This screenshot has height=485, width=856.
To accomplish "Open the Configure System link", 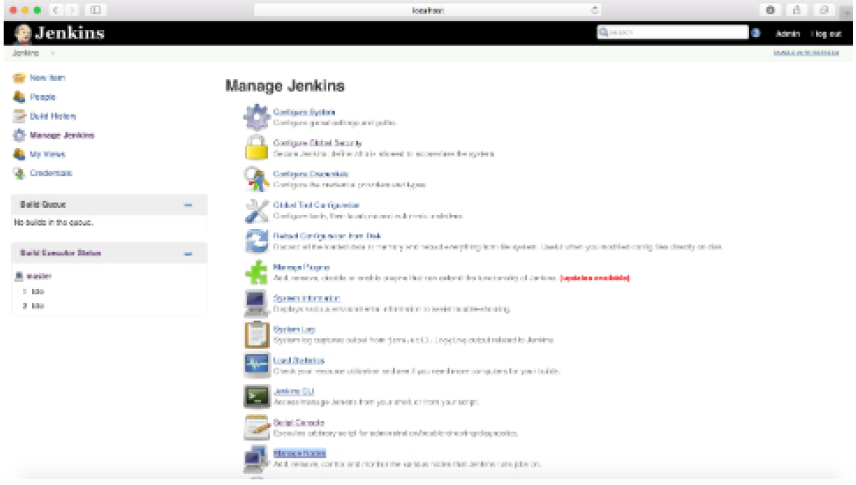I will coord(304,113).
